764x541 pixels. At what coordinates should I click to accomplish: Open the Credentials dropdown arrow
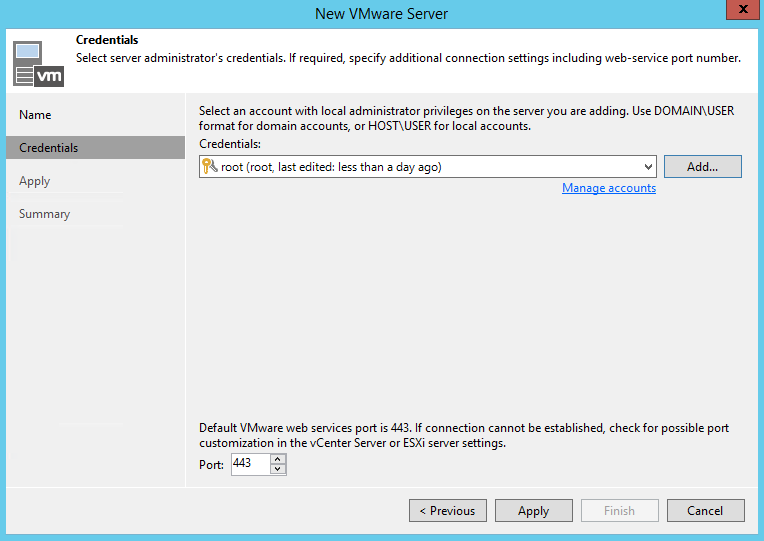click(x=647, y=167)
